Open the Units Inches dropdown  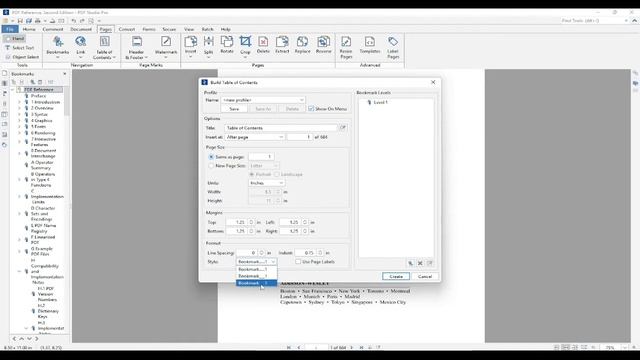(266, 183)
